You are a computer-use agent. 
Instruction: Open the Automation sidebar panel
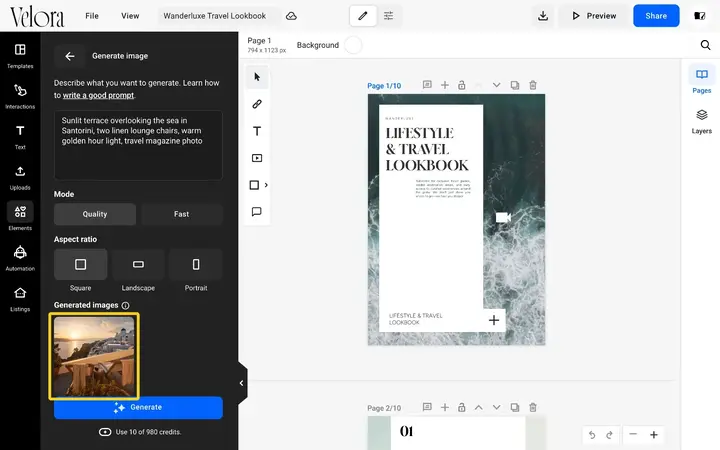coord(20,259)
